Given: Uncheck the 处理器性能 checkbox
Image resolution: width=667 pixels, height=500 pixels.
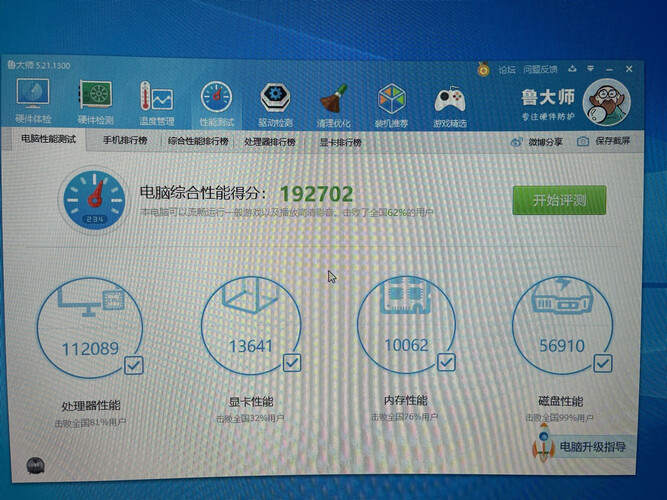Looking at the screenshot, I should pyautogui.click(x=134, y=365).
